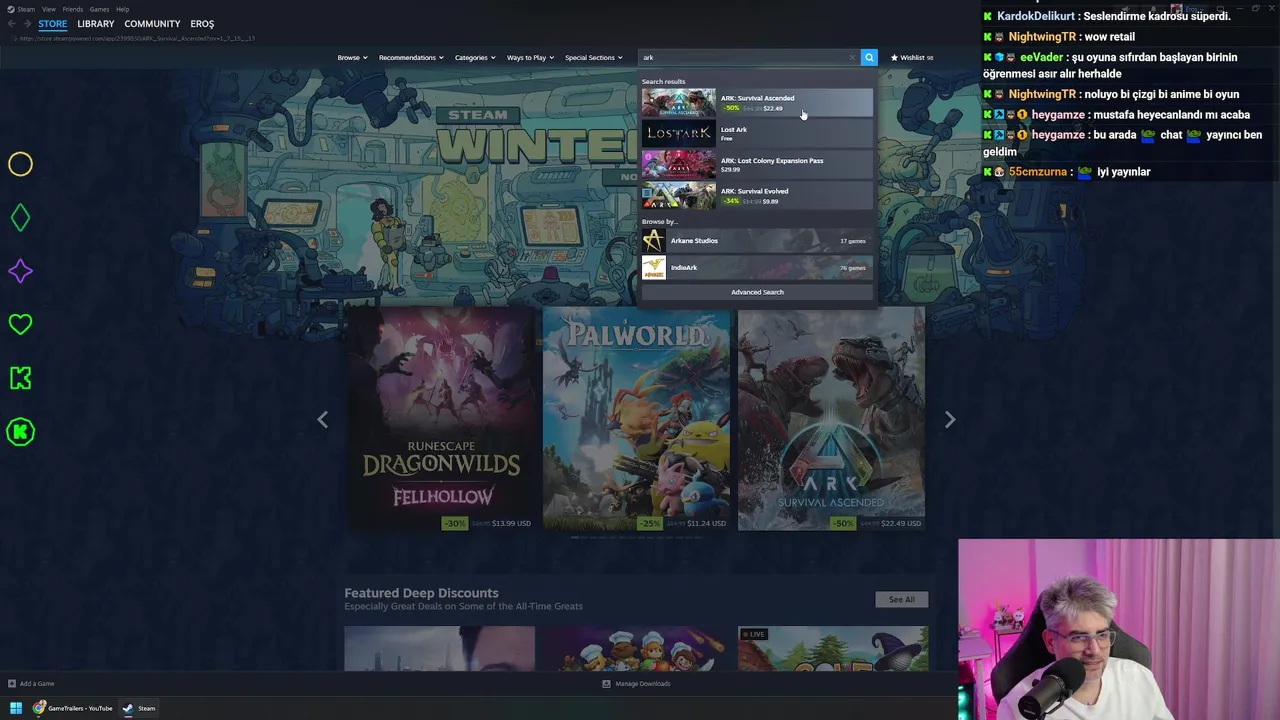The image size is (1280, 720).
Task: Switch to the LIBRARY tab
Action: [96, 24]
